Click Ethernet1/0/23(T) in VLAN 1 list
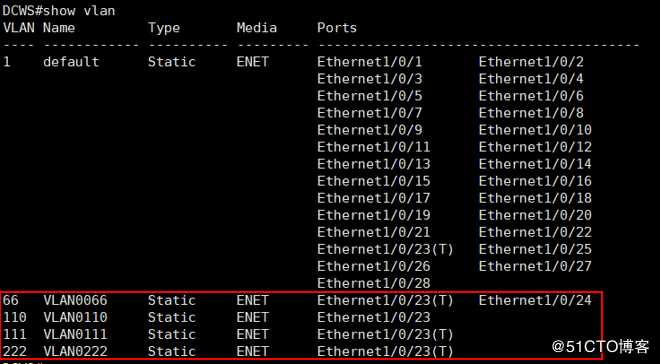Screen dimensions: 660x364 point(385,250)
